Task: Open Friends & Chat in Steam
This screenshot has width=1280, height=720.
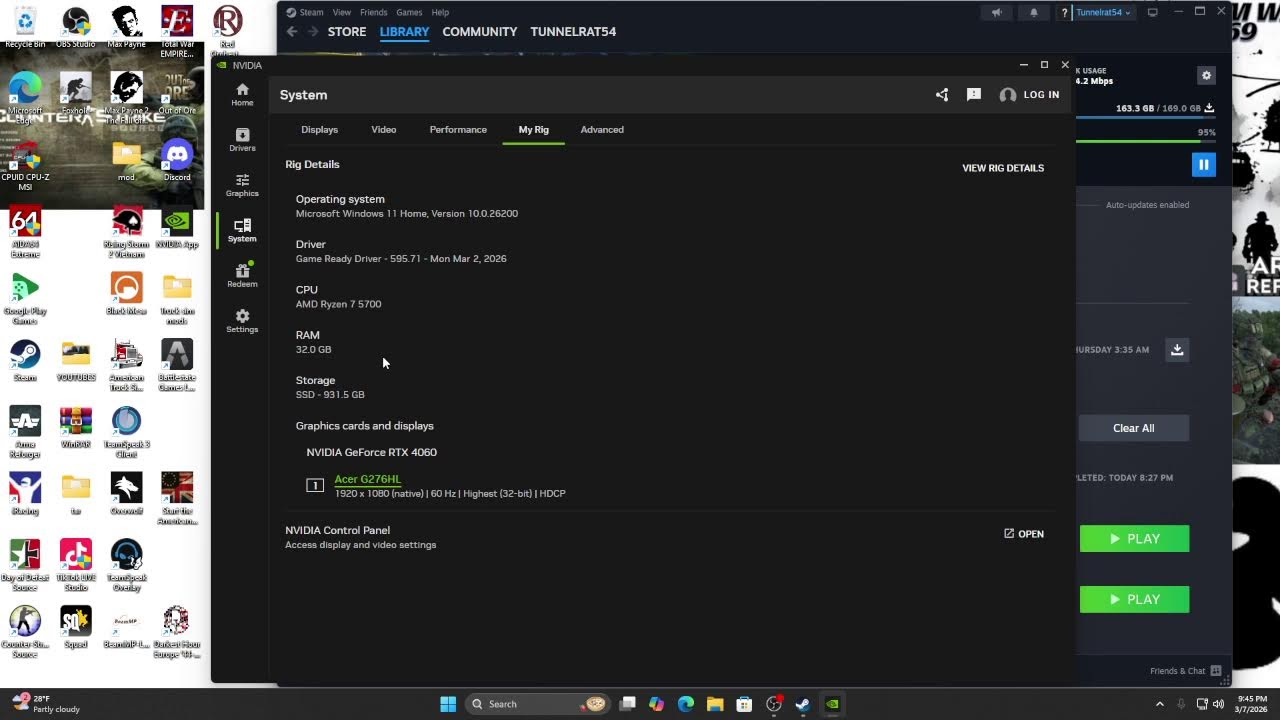Action: coord(1186,671)
